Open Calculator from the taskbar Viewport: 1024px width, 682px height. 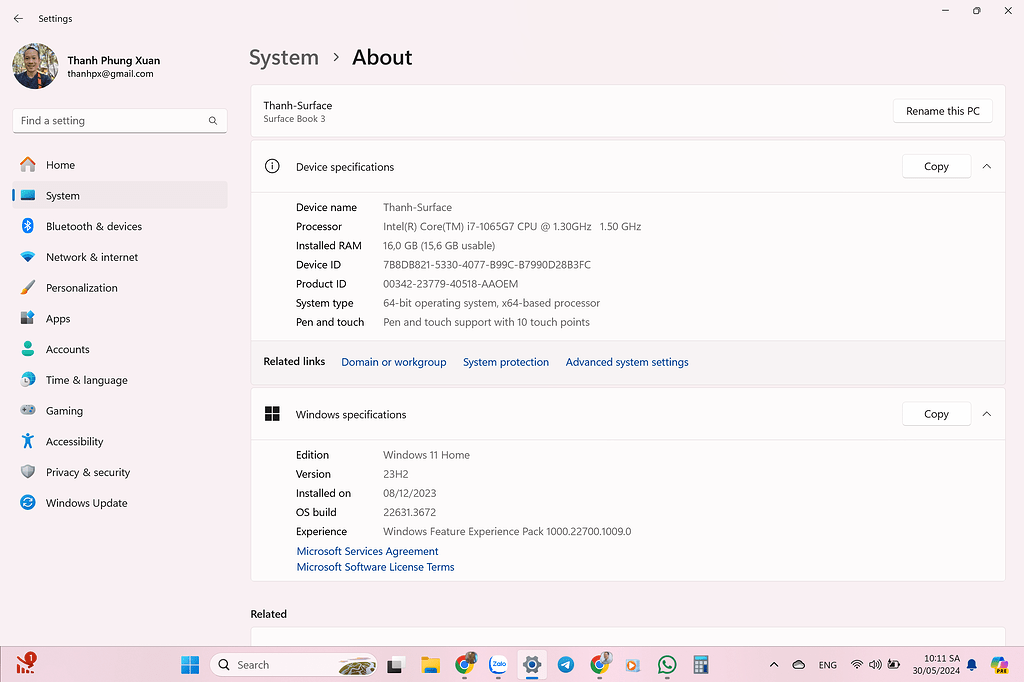(701, 665)
